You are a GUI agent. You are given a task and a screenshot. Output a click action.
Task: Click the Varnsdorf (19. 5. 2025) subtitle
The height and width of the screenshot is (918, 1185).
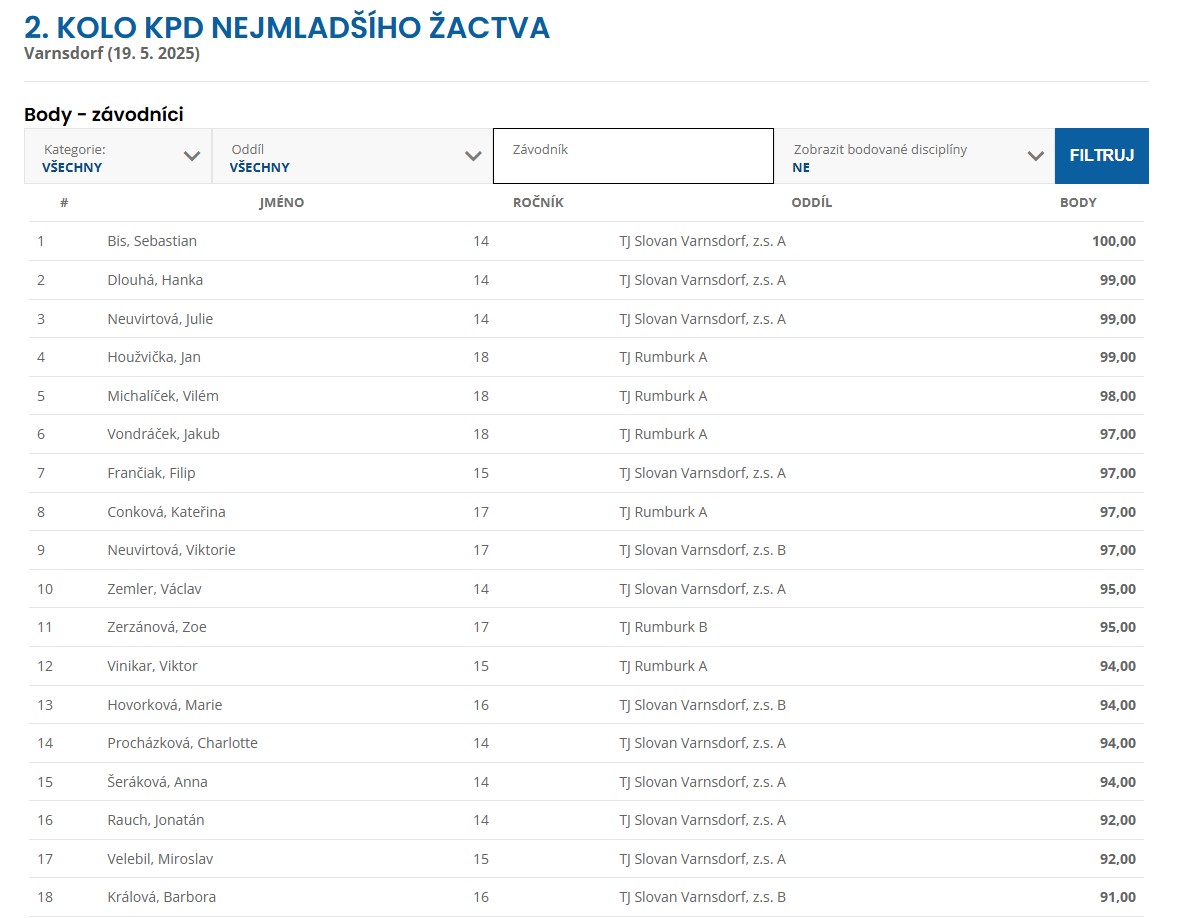(112, 54)
